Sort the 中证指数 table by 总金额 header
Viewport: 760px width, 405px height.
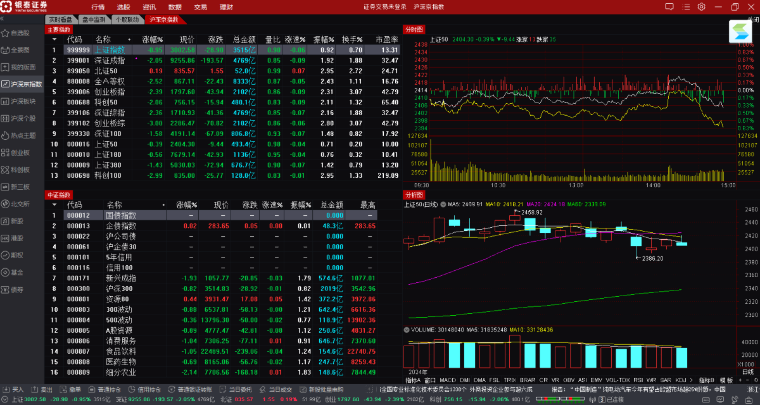coord(332,205)
